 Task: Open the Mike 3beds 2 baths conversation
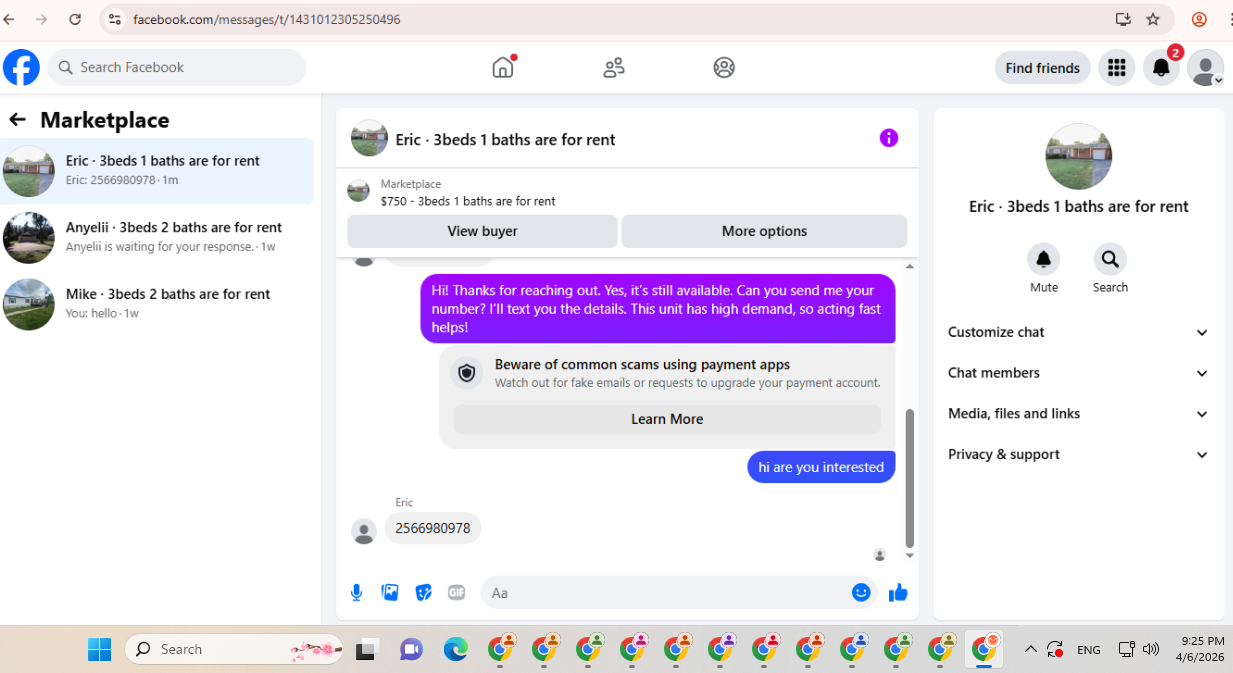click(x=157, y=304)
